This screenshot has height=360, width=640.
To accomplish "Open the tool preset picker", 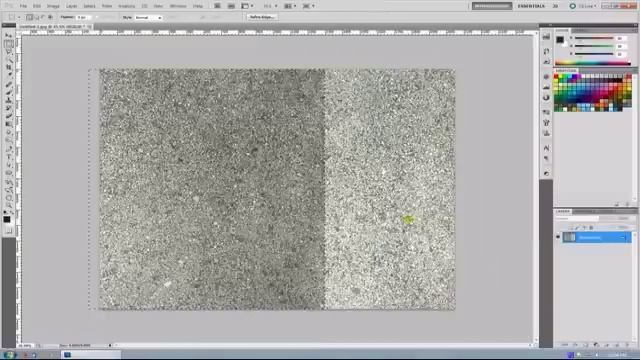I will coord(14,17).
